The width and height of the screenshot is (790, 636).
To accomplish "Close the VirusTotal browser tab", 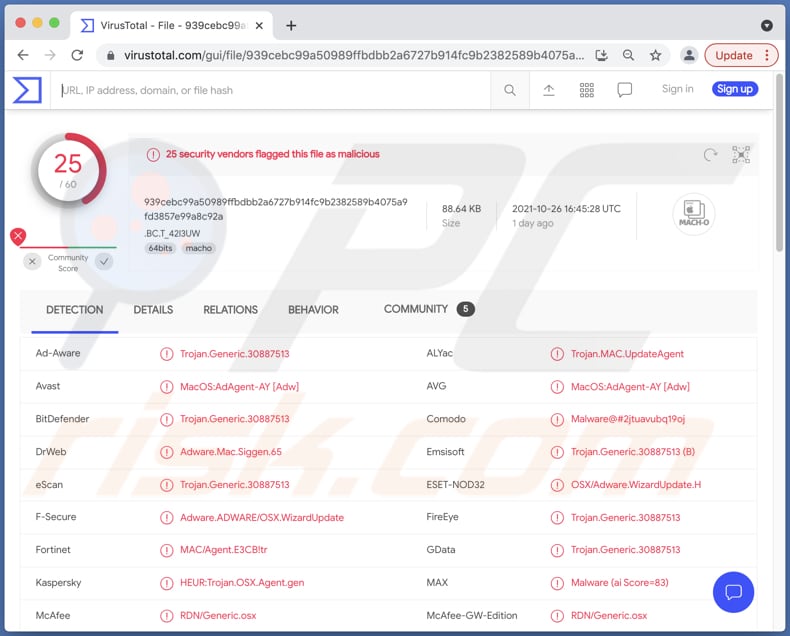I will tap(259, 26).
